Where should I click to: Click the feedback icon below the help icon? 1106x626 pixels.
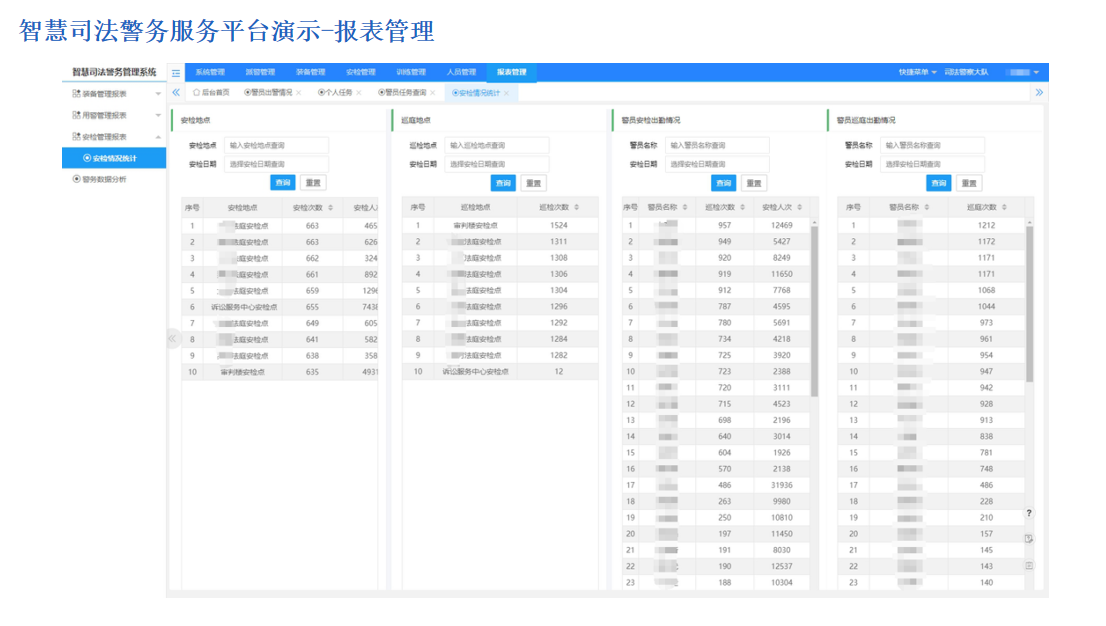(x=1031, y=539)
